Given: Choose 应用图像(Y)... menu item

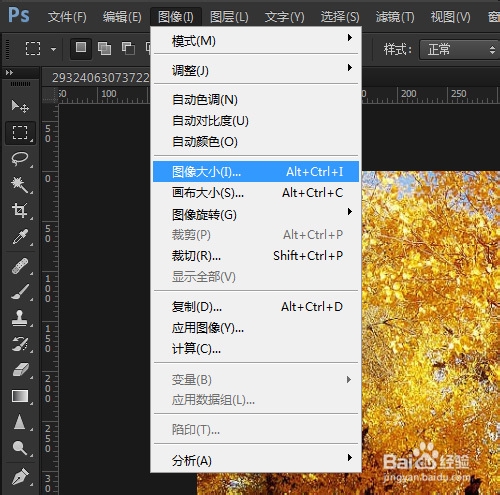Looking at the screenshot, I should click(x=256, y=328).
